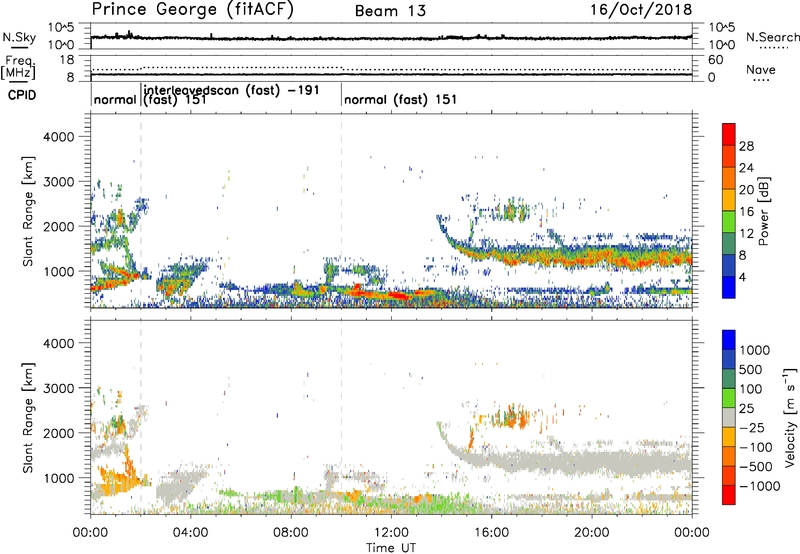Select the "Freq. [MHz]" axis label
Viewport: 800px width, 554px height.
coord(19,67)
